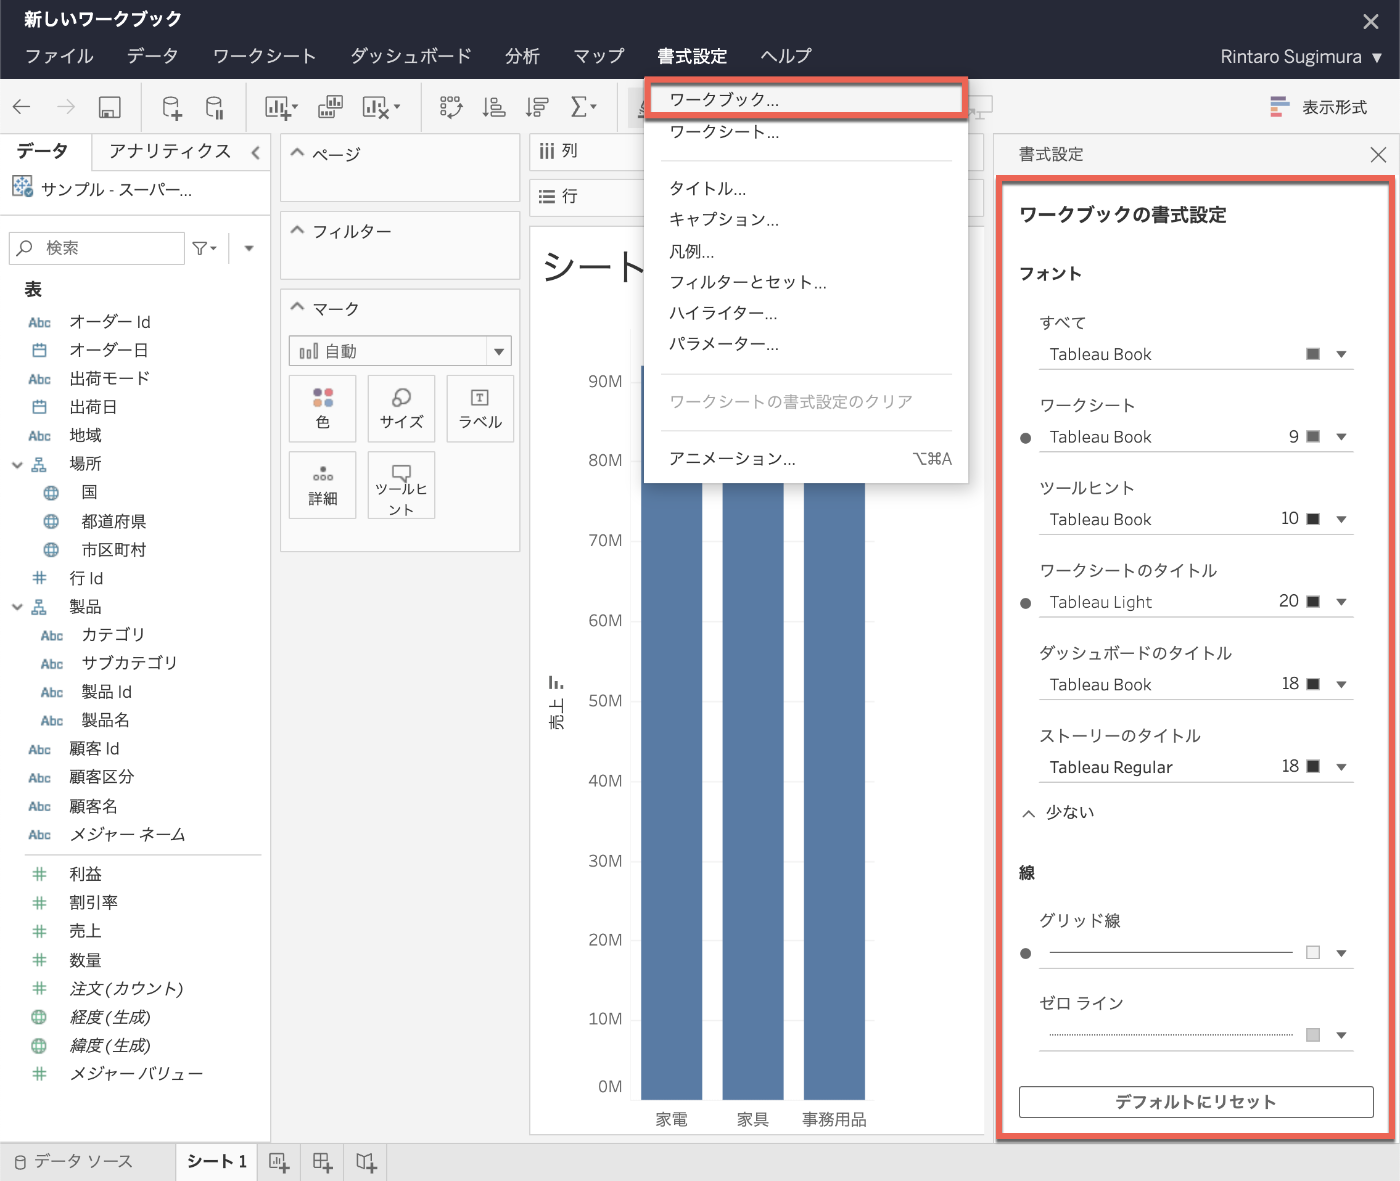
Task: Choose 凡例... from the format menu
Action: [805, 251]
